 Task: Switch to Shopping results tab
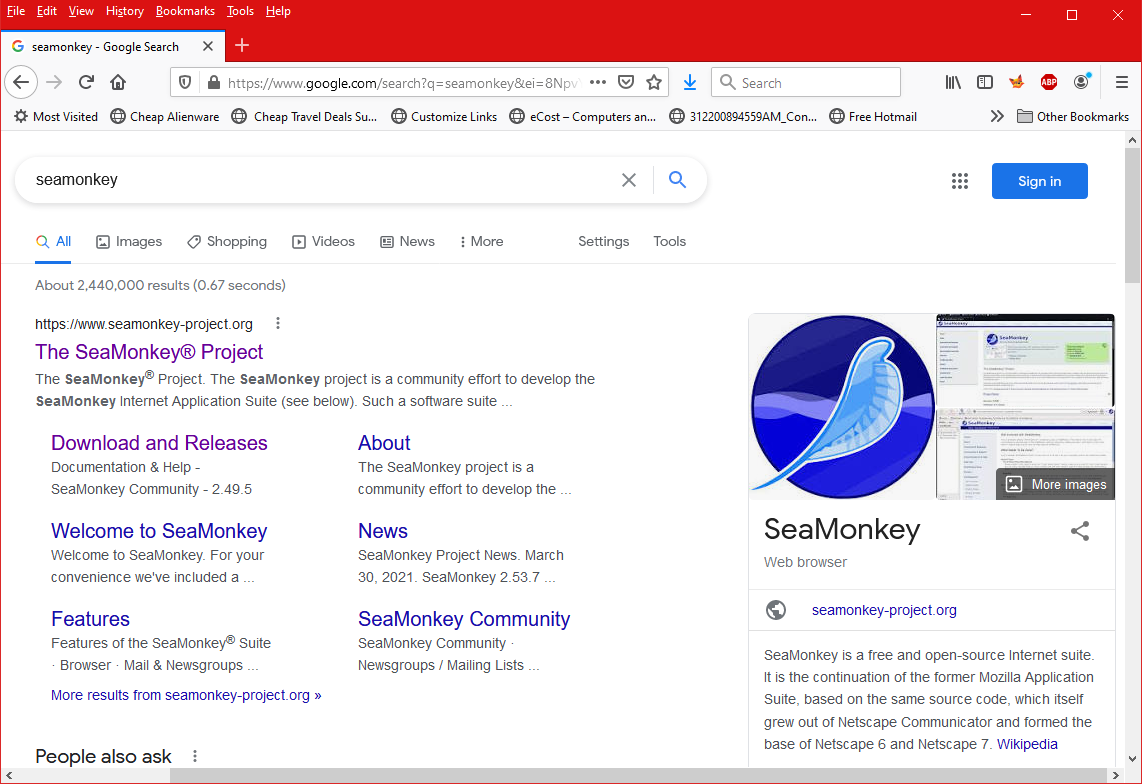pos(227,241)
